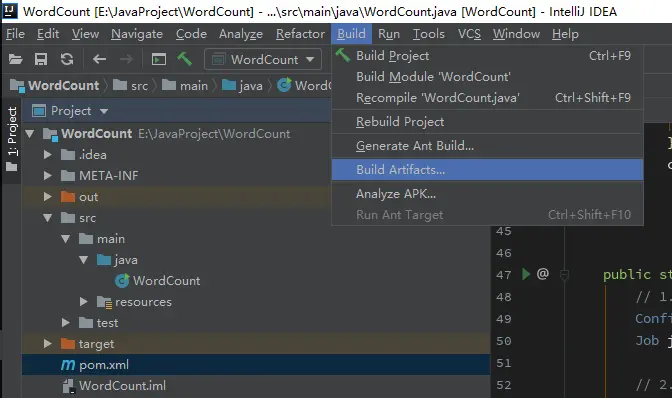Select WordCount.iml in the project tree
The height and width of the screenshot is (398, 672).
(256, 386)
